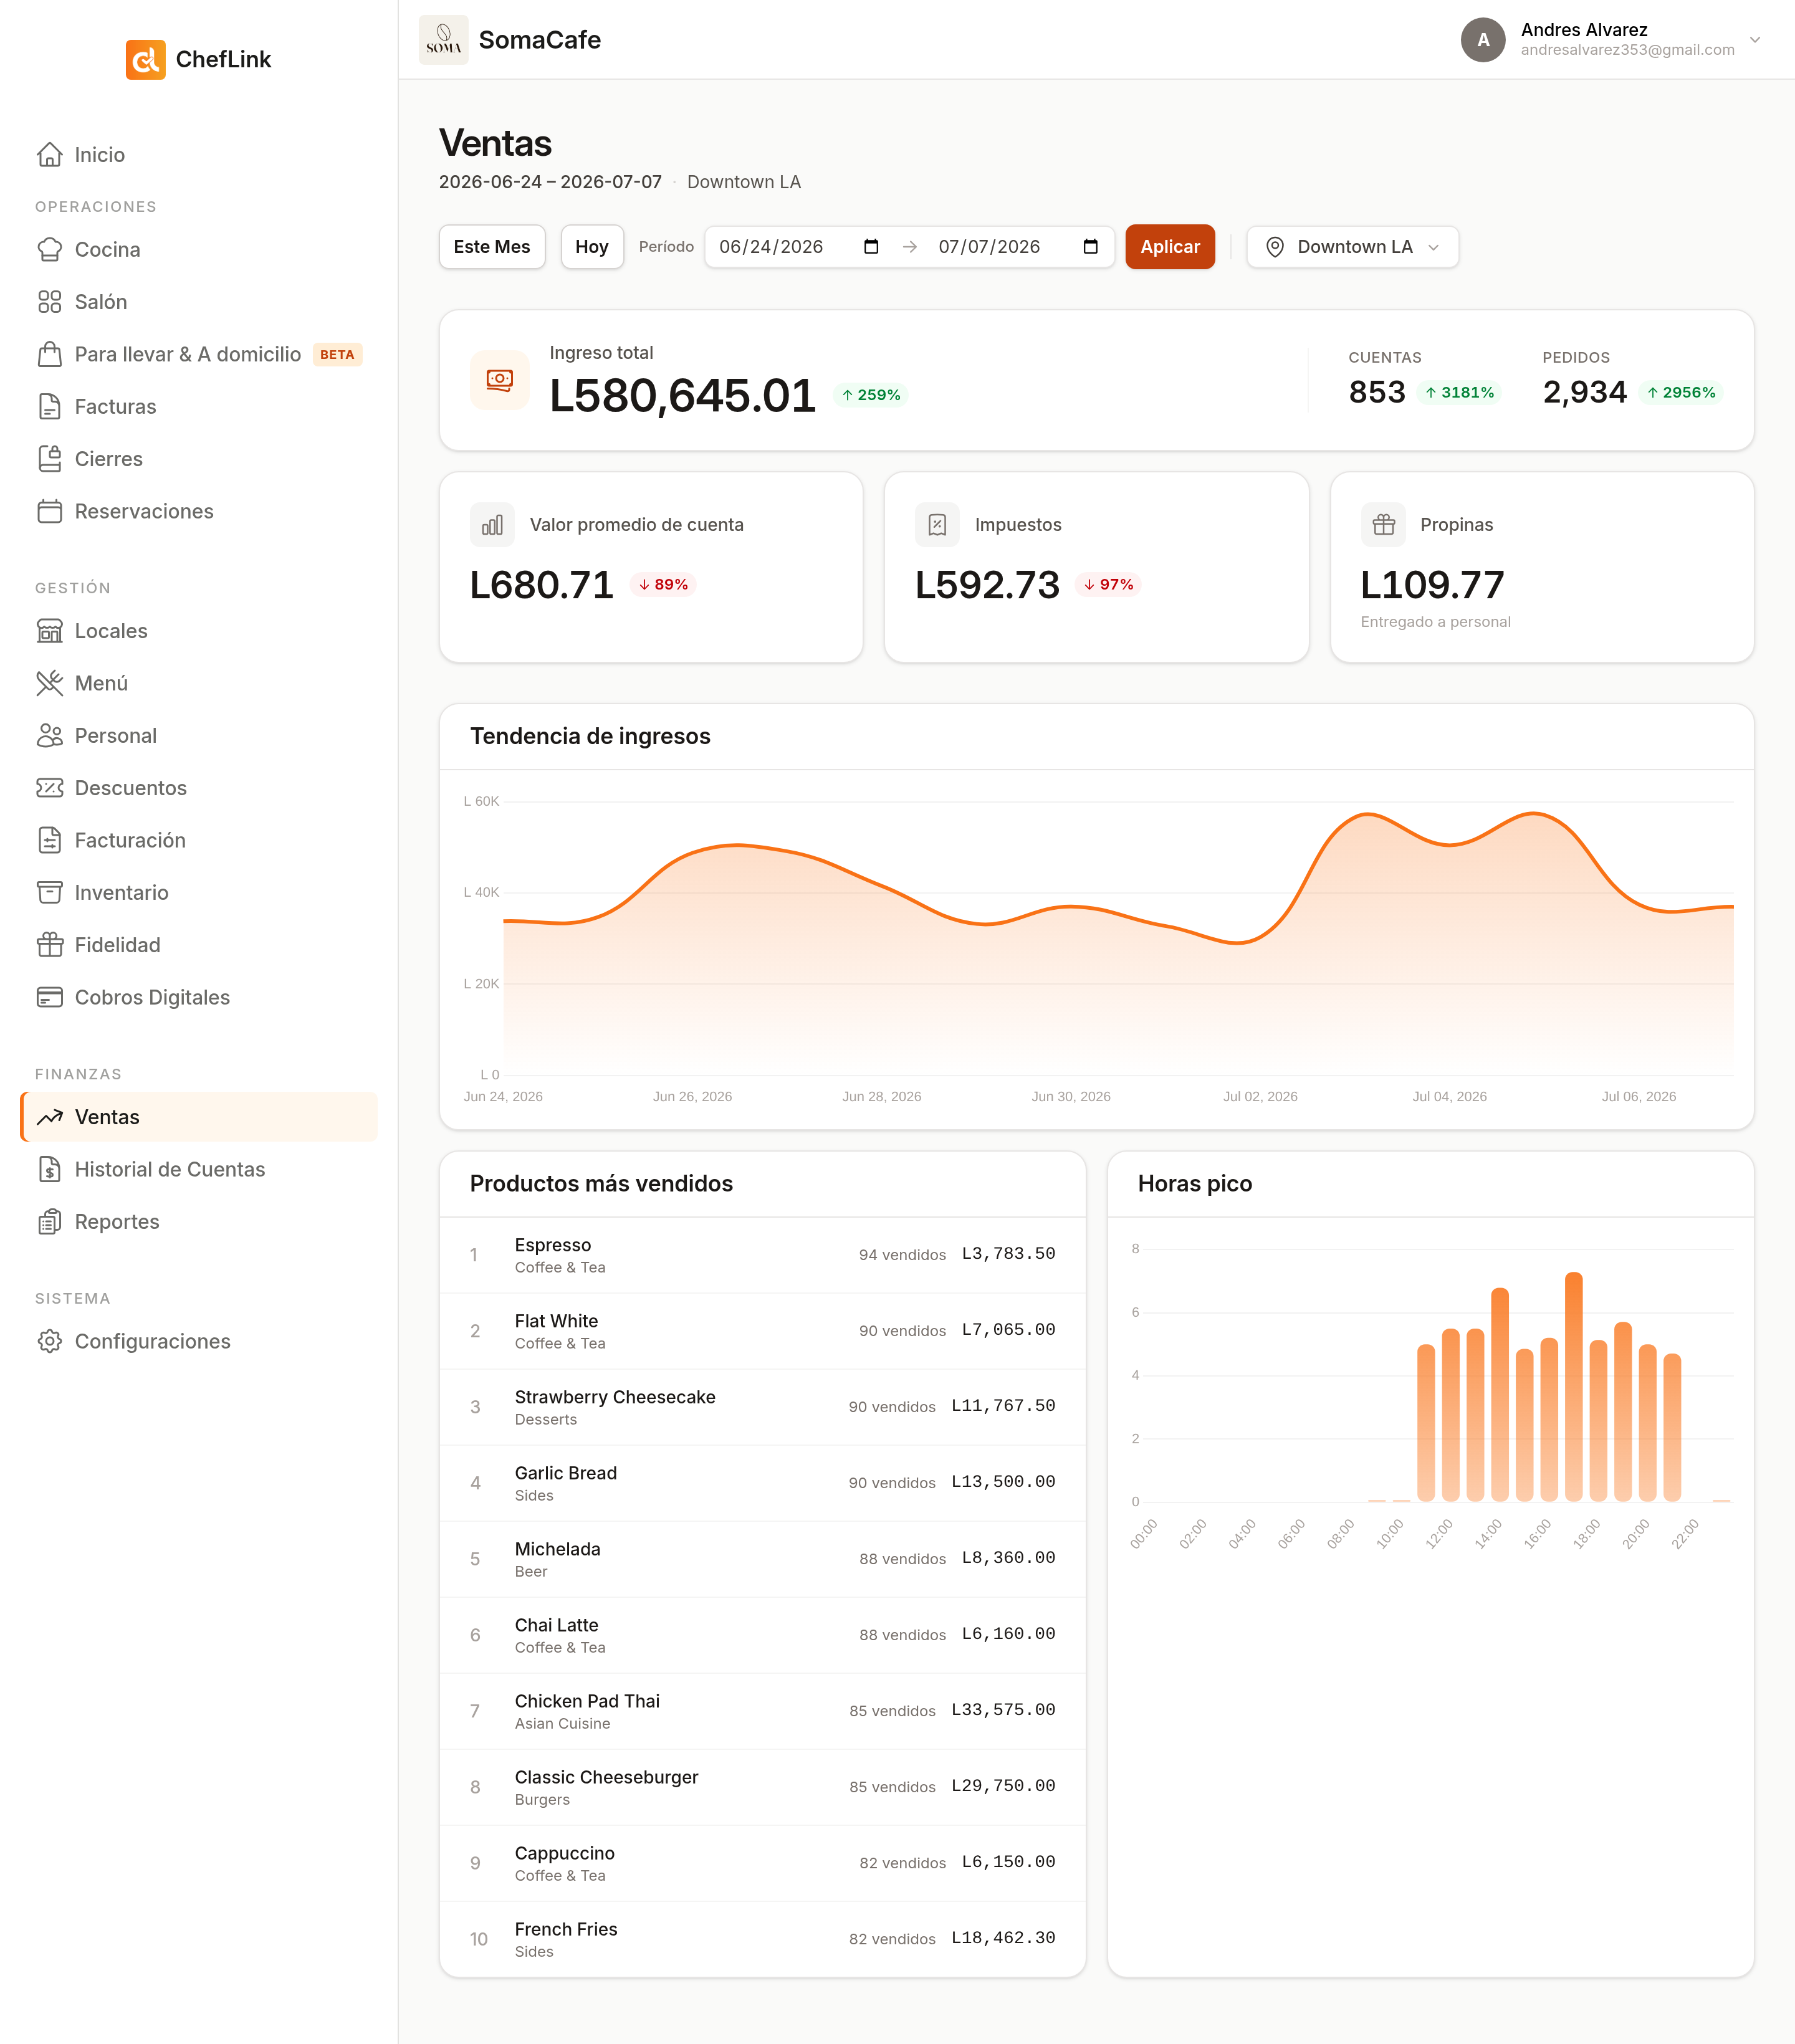The height and width of the screenshot is (2044, 1795).
Task: Click the Ingreso total money icon
Action: tap(499, 380)
